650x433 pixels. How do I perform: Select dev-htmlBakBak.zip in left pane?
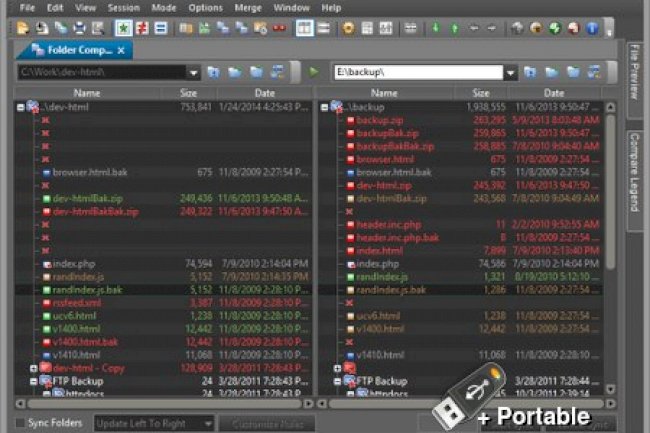pos(96,212)
